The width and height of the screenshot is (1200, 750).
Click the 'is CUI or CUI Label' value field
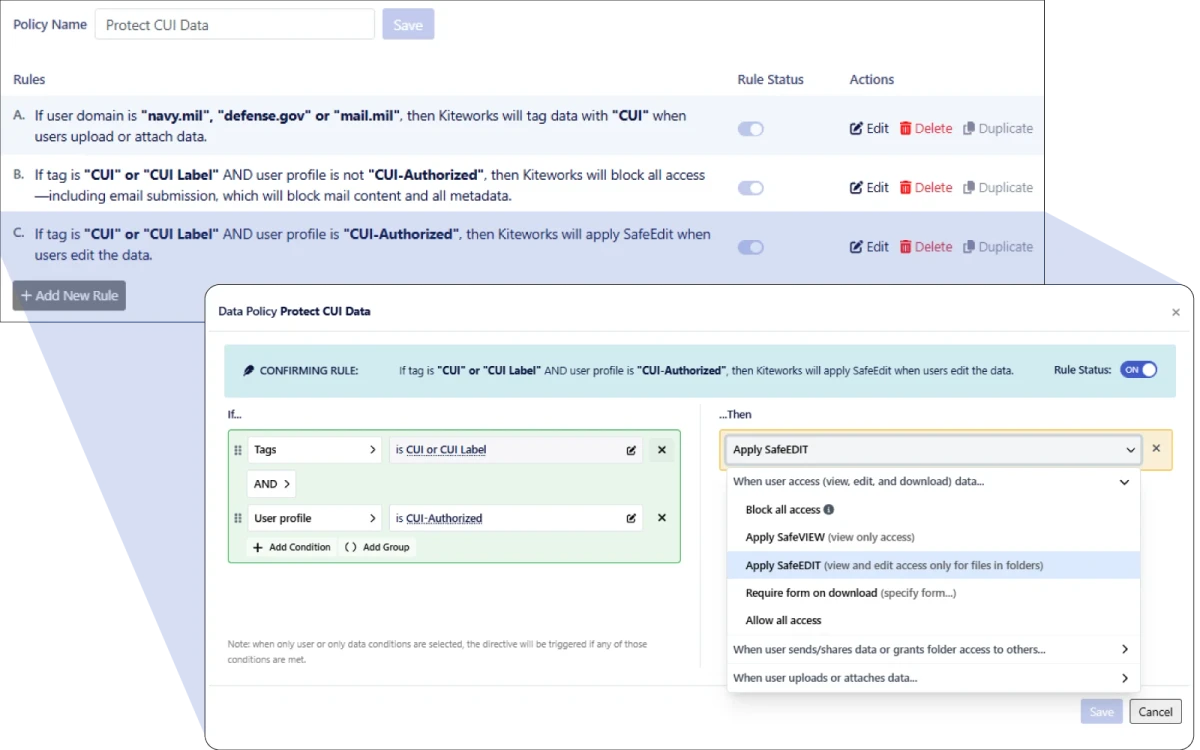[516, 450]
